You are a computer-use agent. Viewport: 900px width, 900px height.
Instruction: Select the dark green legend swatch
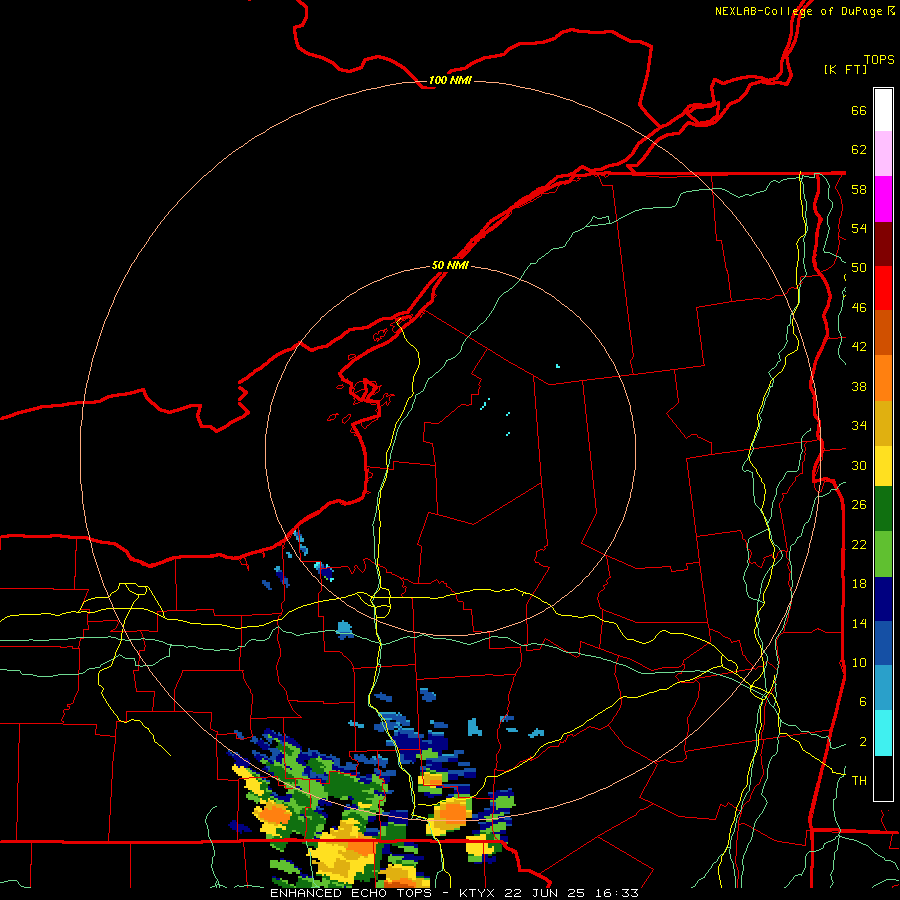coord(883,509)
